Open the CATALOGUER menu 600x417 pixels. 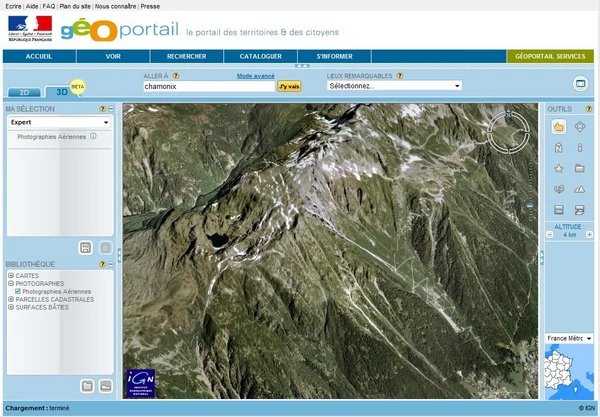point(261,56)
